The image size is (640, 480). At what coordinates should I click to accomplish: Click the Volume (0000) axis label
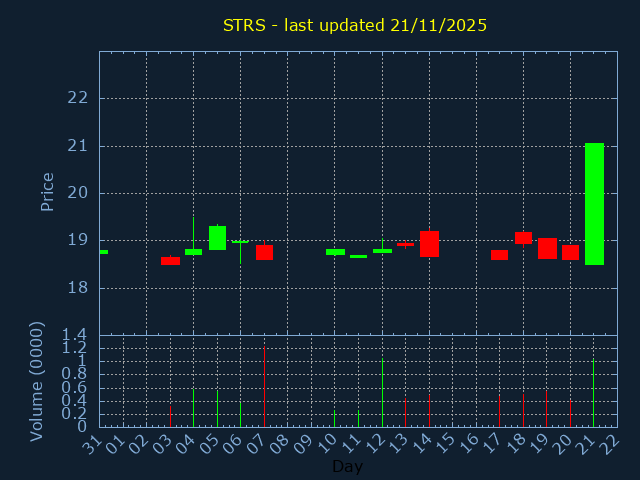37,381
